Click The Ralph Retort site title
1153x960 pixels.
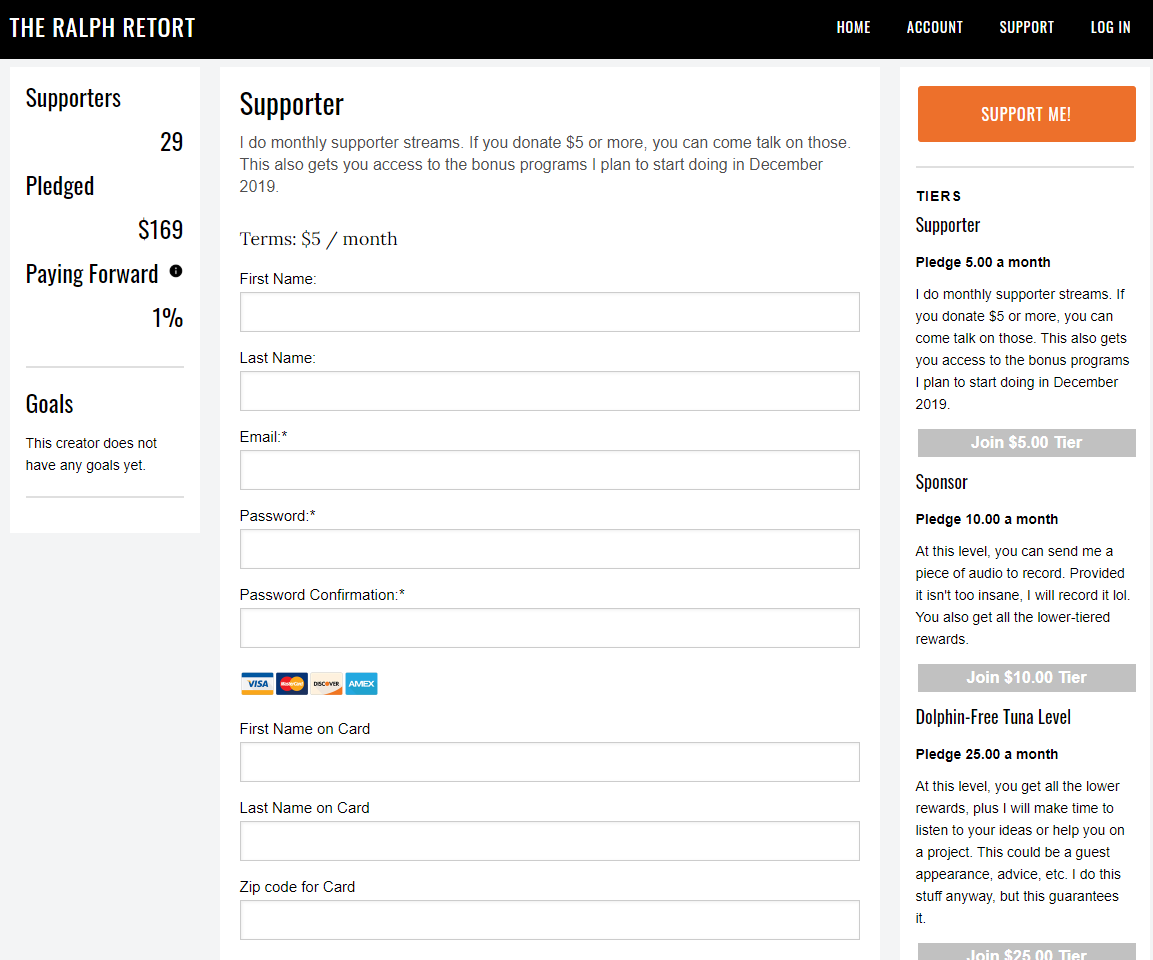(102, 28)
